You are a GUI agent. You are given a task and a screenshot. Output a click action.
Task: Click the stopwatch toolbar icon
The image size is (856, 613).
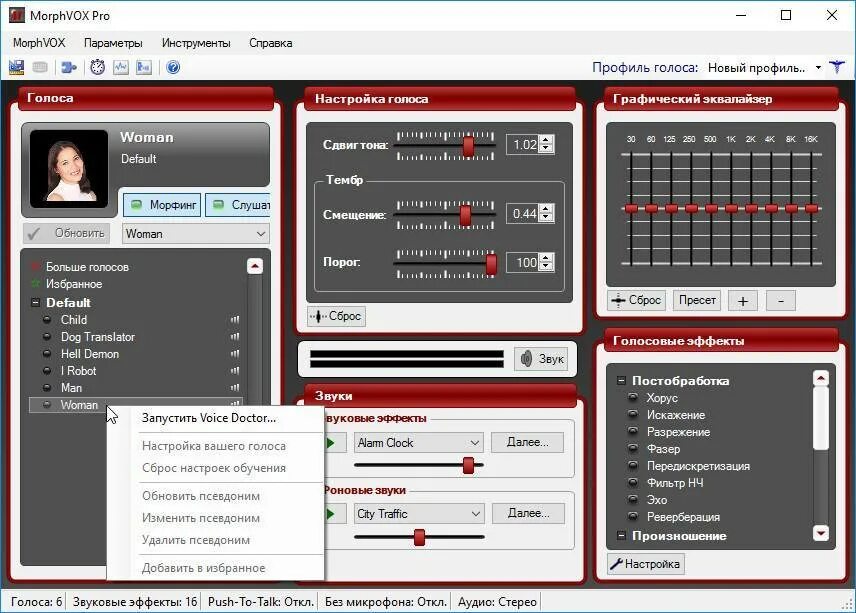(x=98, y=67)
